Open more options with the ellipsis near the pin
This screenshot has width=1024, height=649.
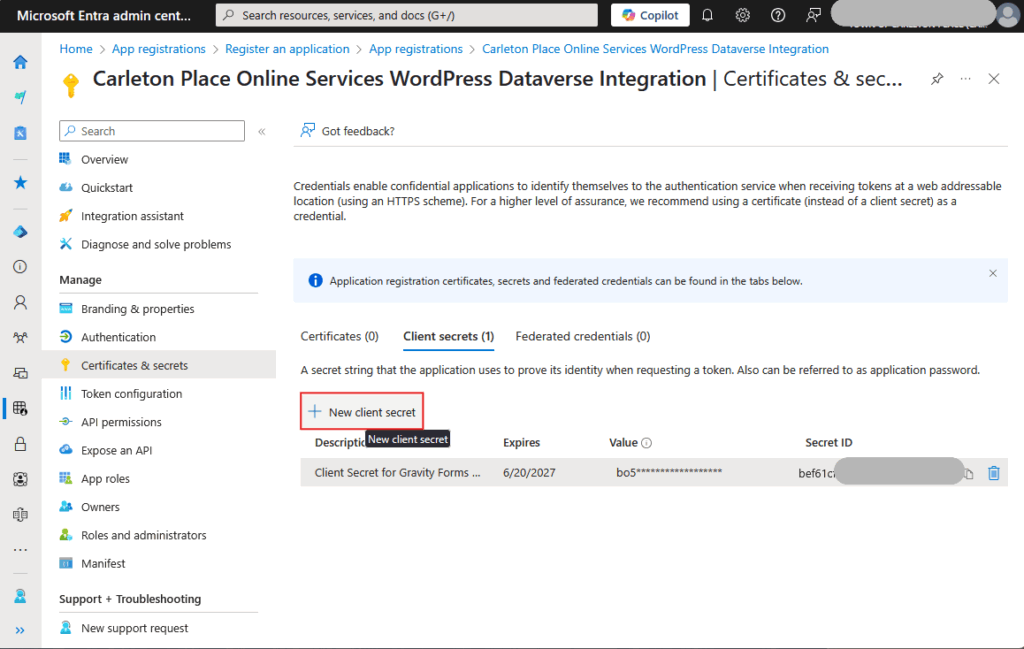(x=964, y=78)
